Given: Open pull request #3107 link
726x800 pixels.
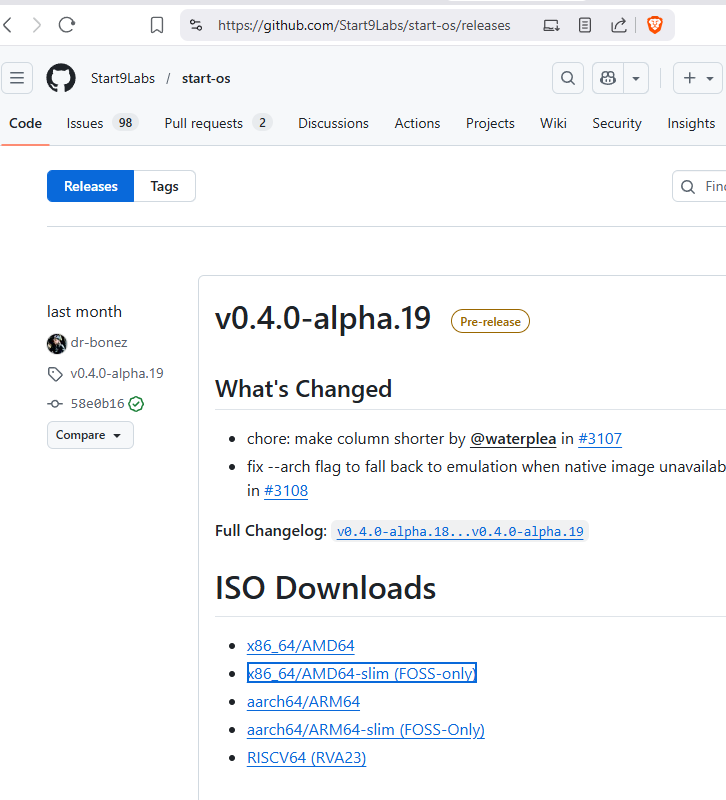Looking at the screenshot, I should tap(600, 438).
